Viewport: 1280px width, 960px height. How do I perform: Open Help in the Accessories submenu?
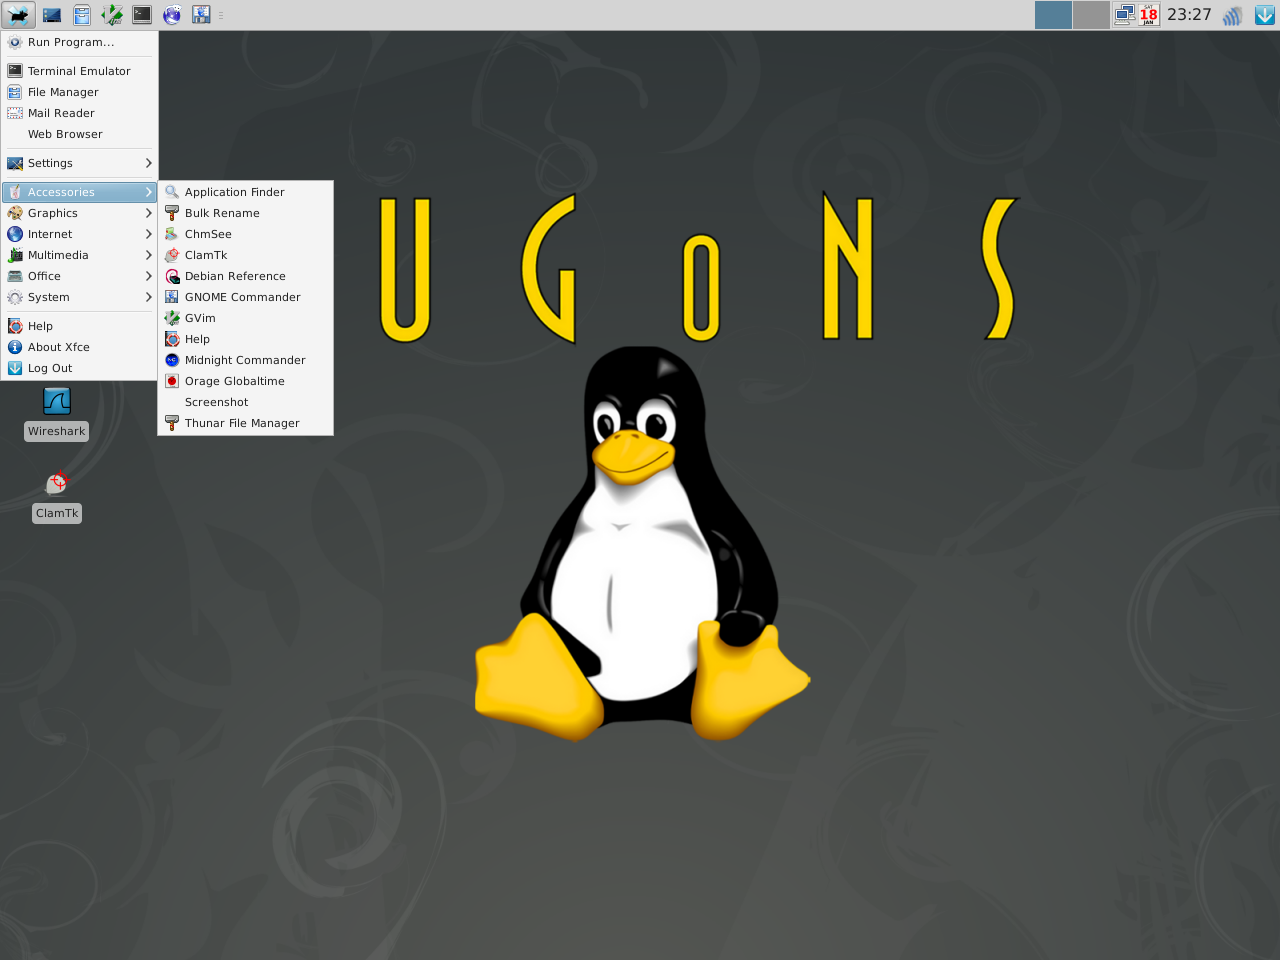pyautogui.click(x=245, y=339)
